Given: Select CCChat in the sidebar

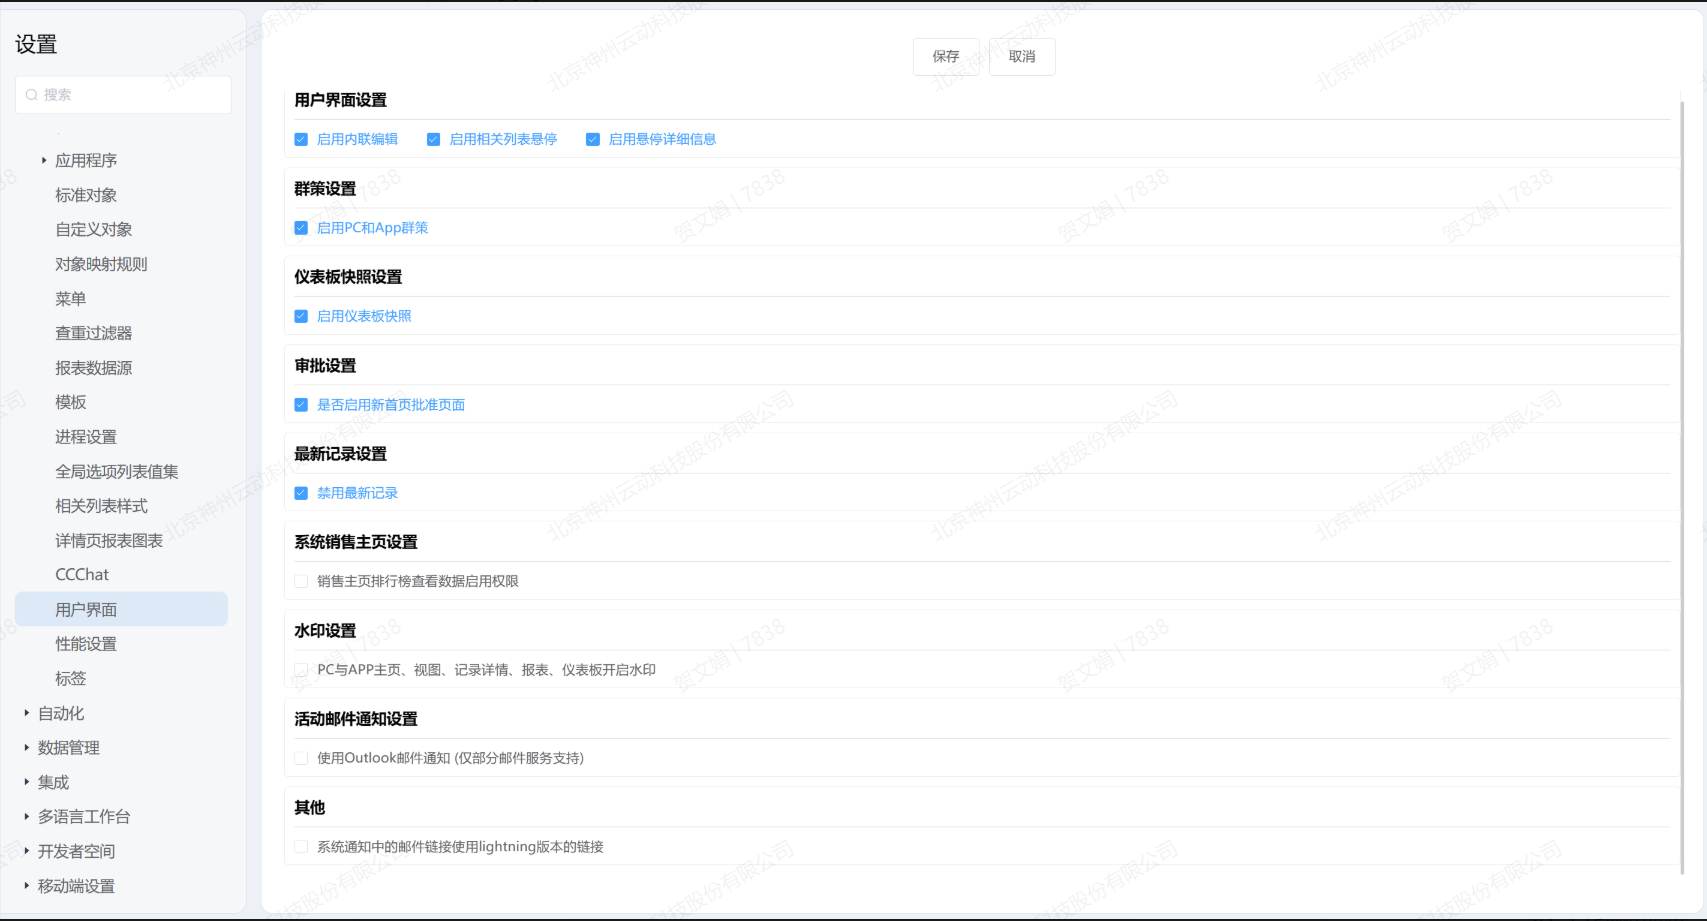Looking at the screenshot, I should click(82, 575).
